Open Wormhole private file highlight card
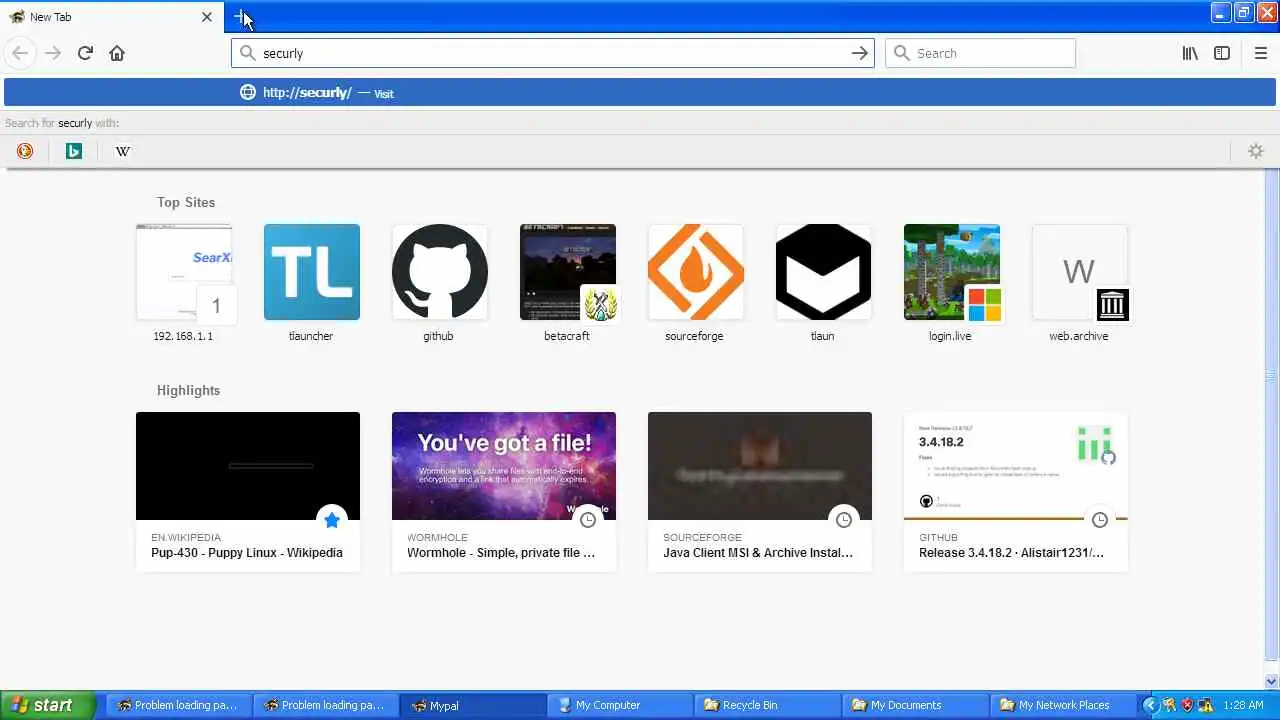 [504, 491]
